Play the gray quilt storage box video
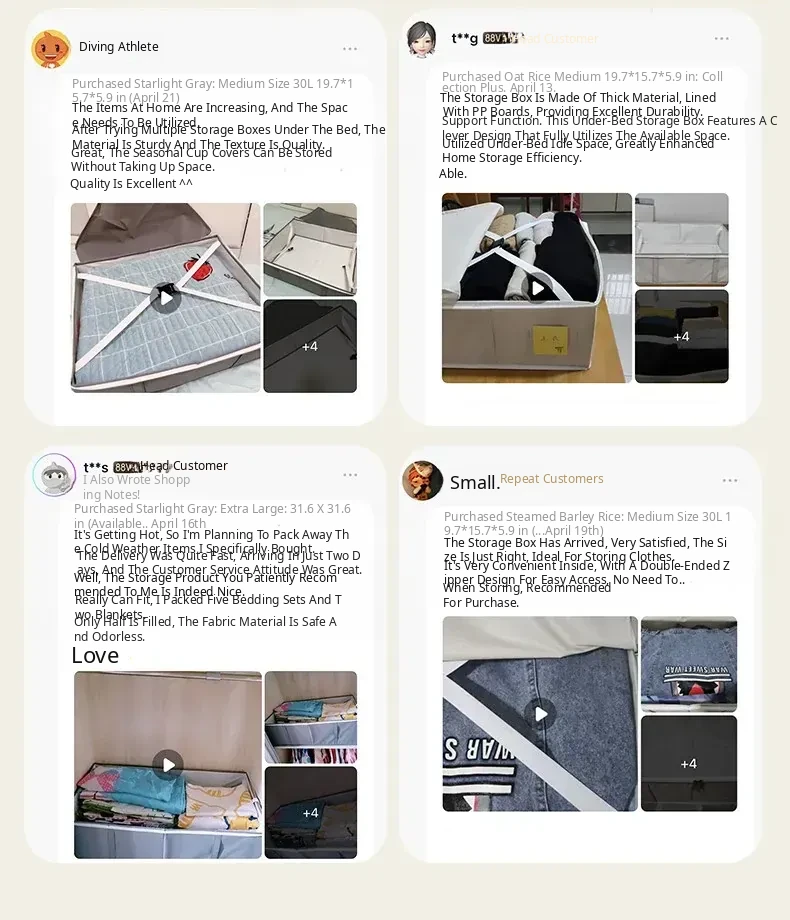Image resolution: width=790 pixels, height=920 pixels. (x=166, y=298)
